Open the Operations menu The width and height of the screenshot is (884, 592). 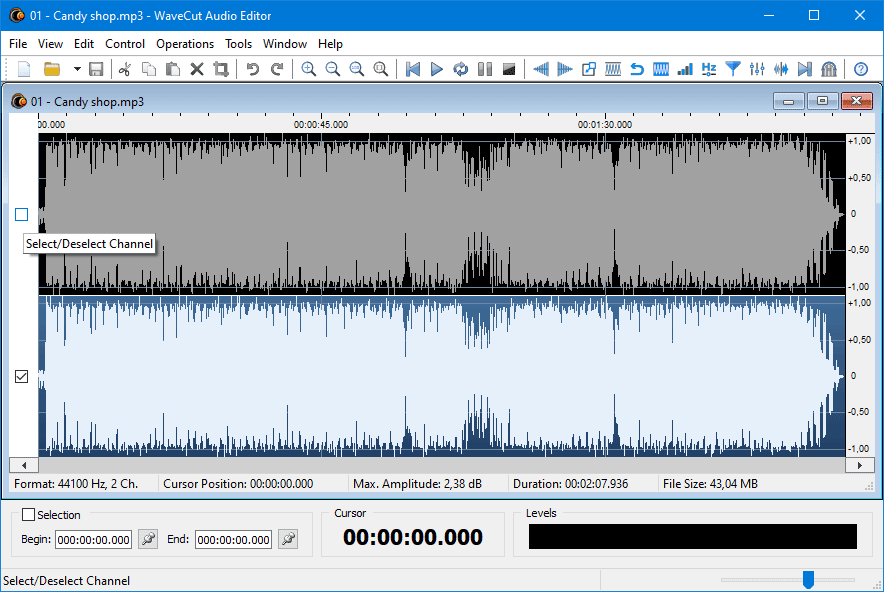tap(185, 44)
